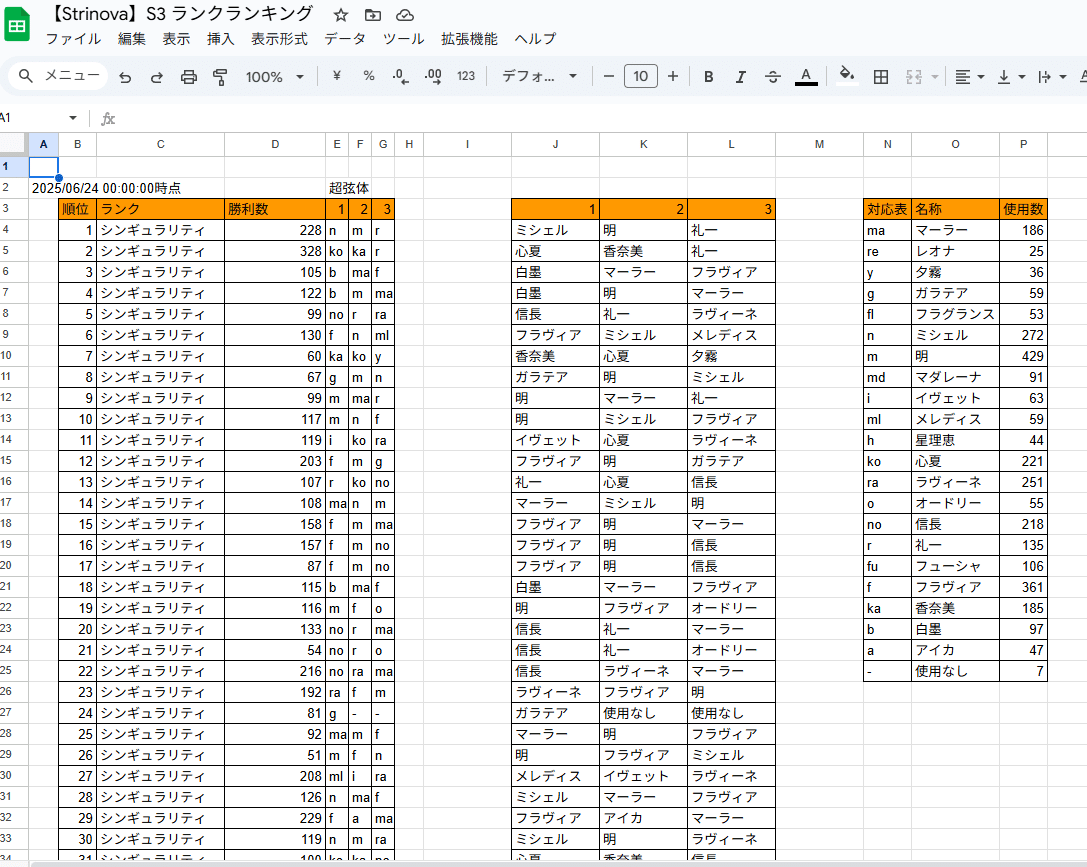Screen dimensions: 1087x867
Task: Activate the paint format tool
Action: pyautogui.click(x=220, y=77)
